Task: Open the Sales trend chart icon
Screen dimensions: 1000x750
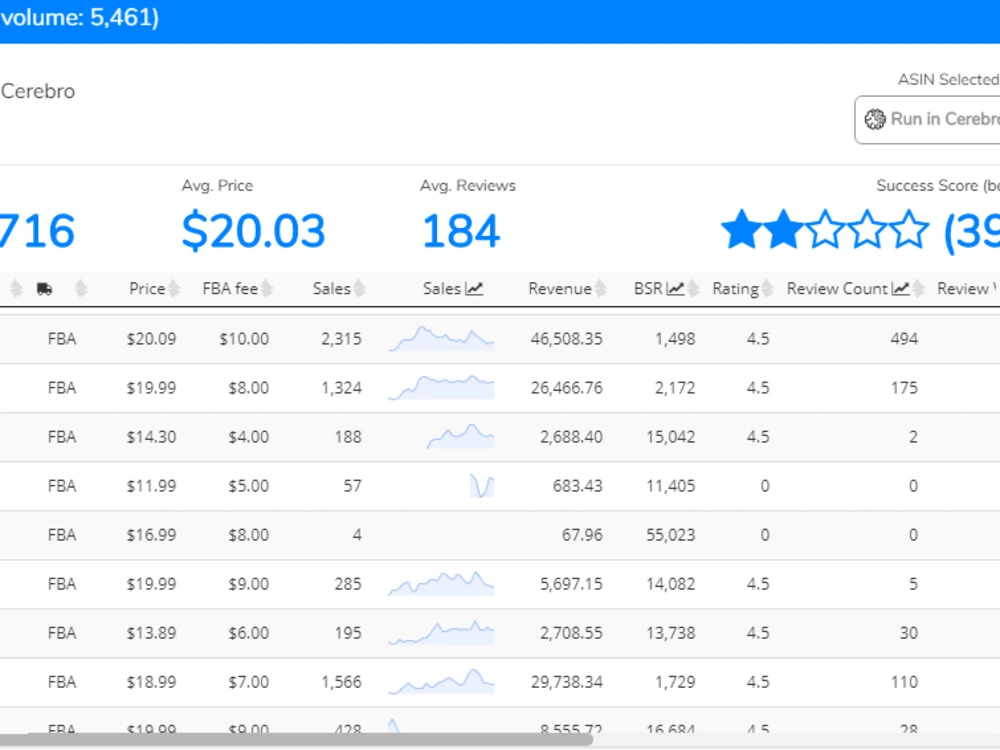Action: (474, 289)
